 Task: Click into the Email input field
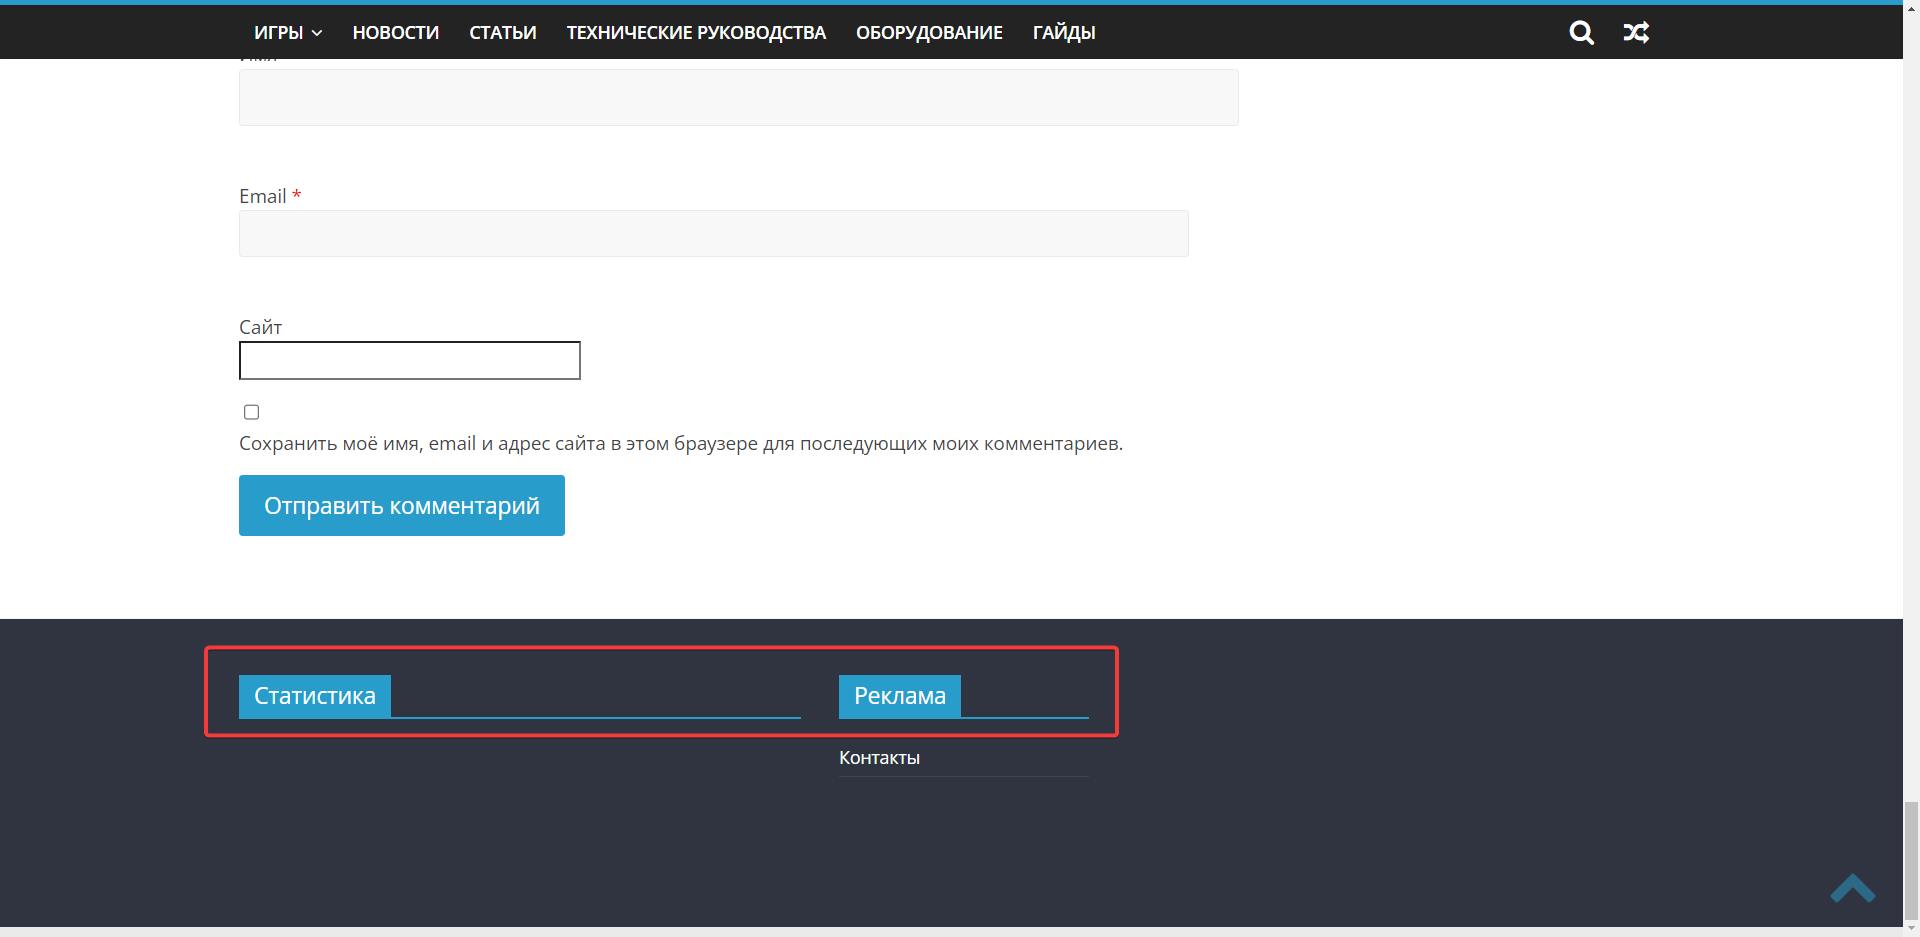point(713,233)
